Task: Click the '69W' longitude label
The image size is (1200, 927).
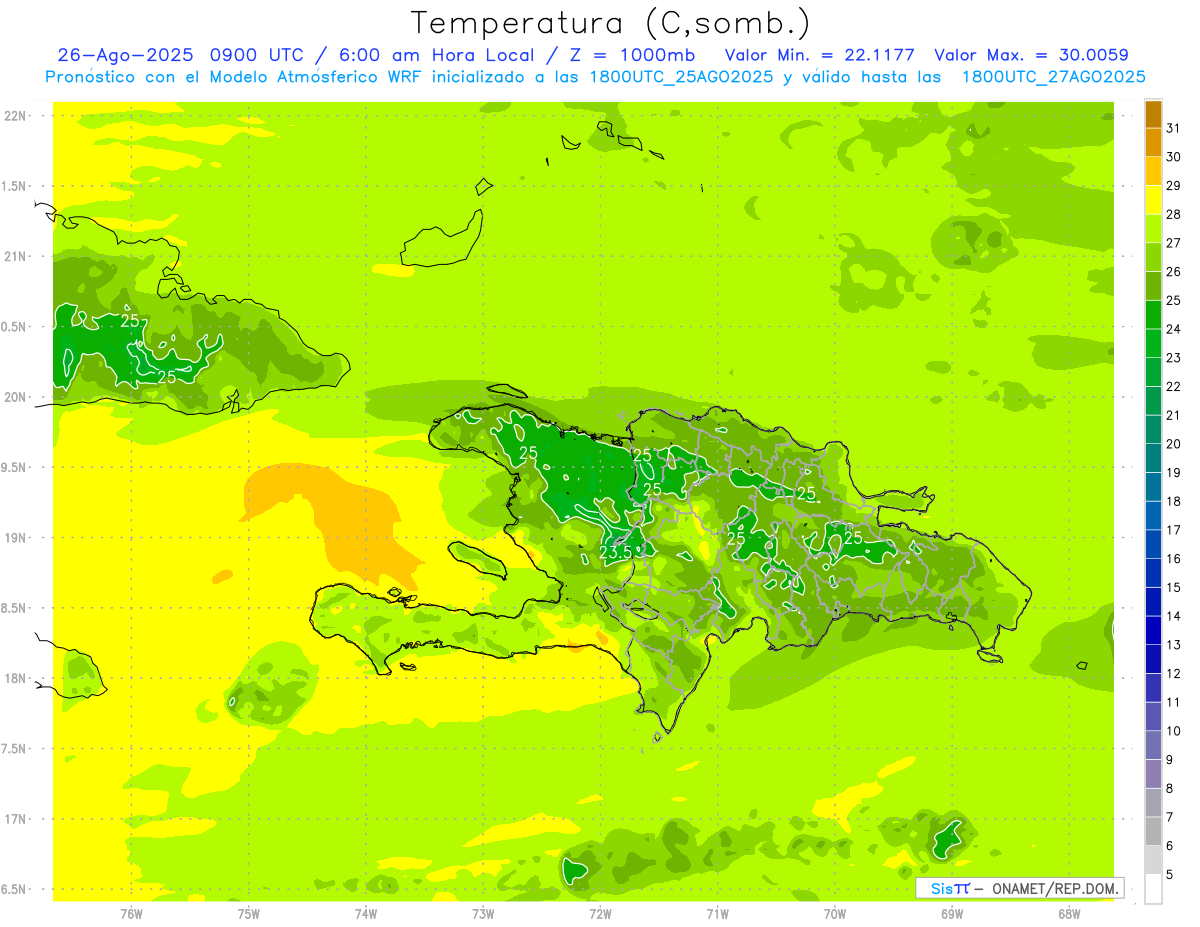Action: click(x=952, y=913)
